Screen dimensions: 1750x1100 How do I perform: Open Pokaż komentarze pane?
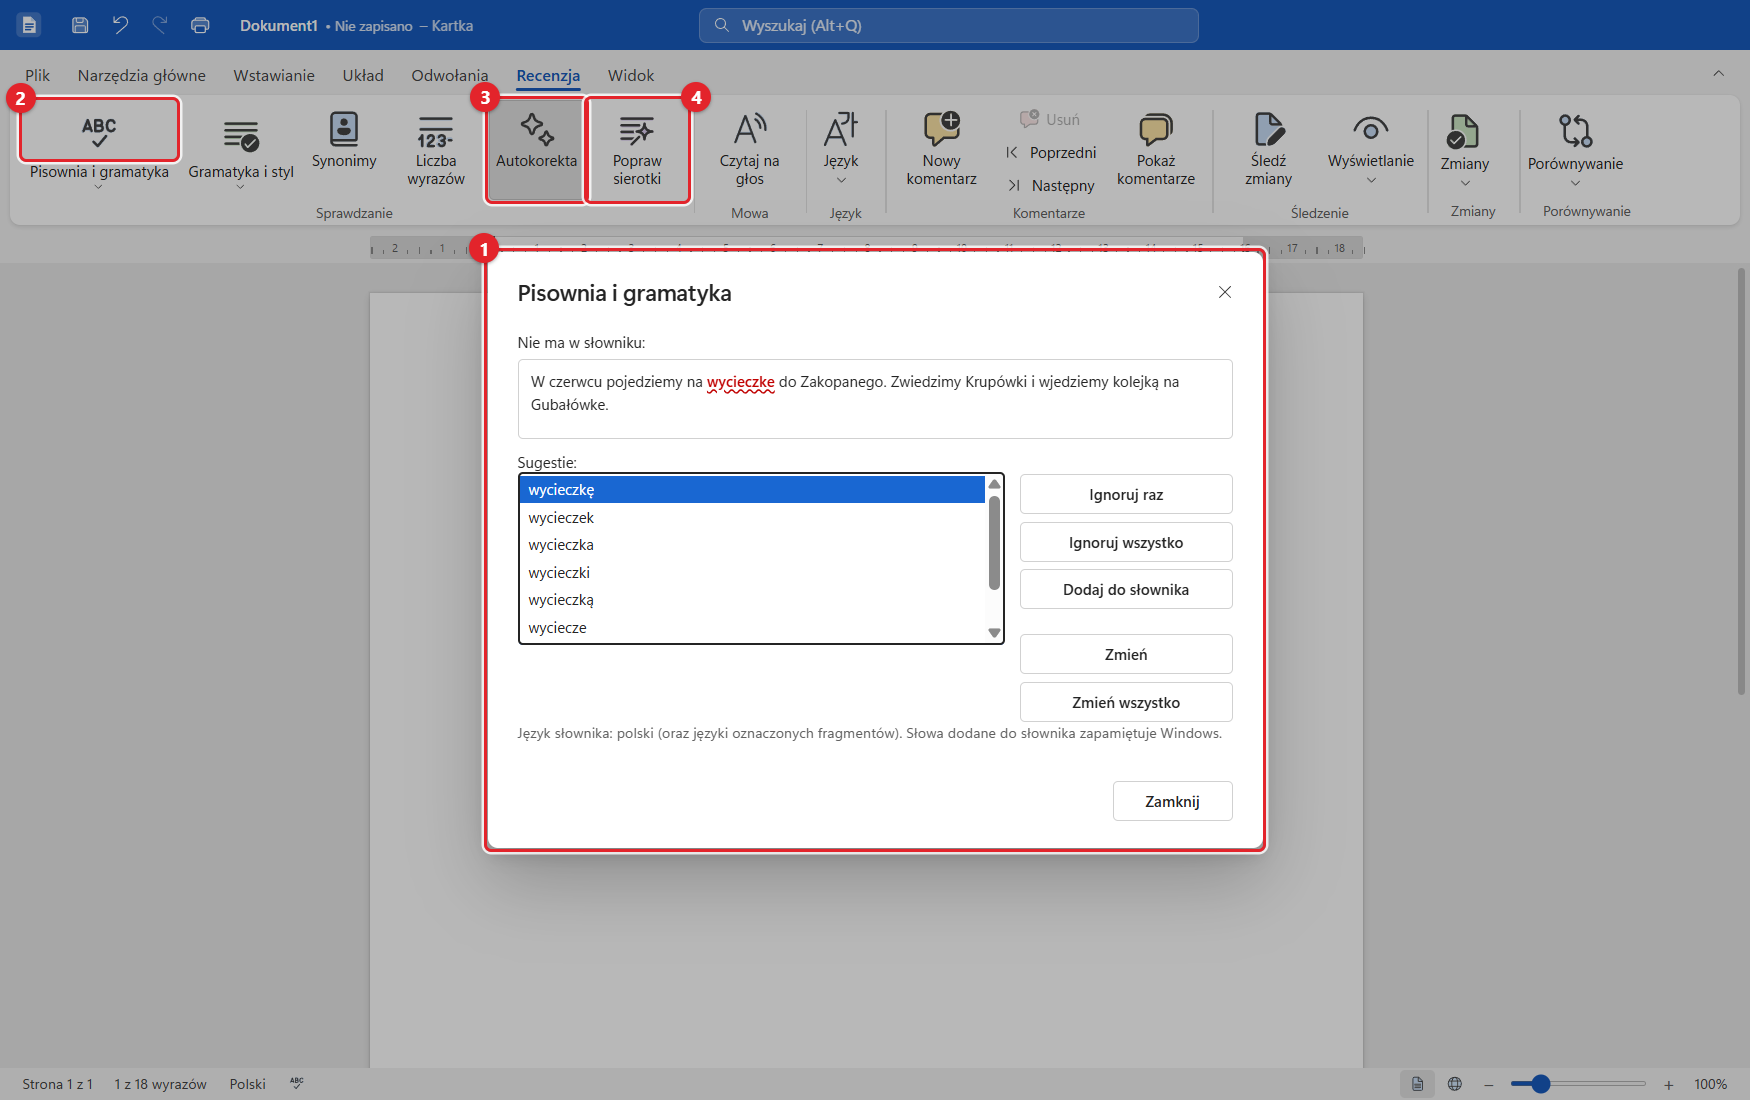coord(1156,150)
